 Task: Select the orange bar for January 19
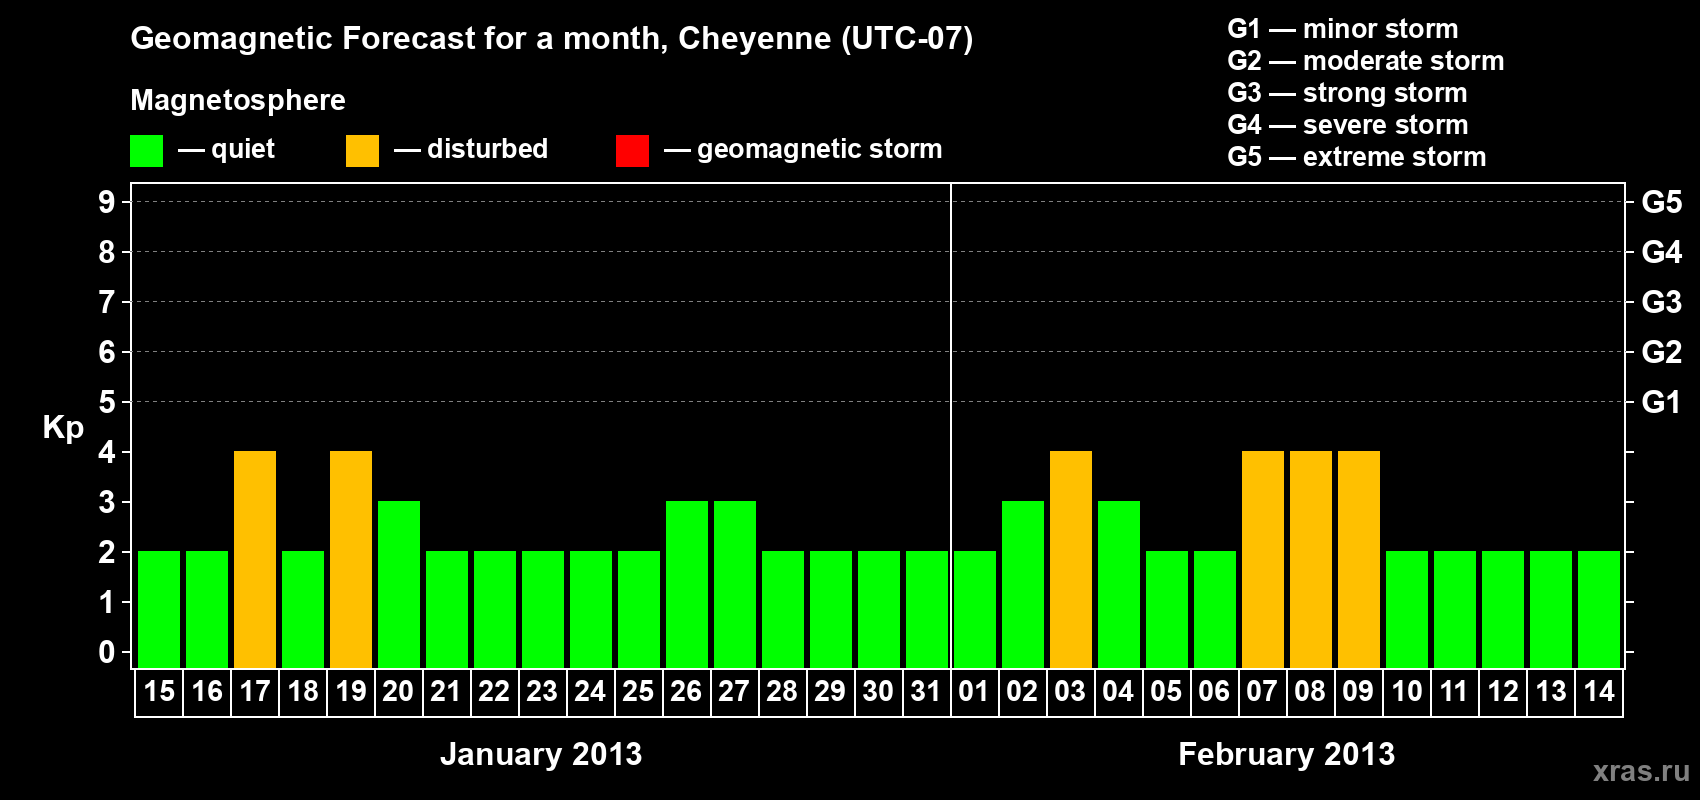pyautogui.click(x=351, y=559)
